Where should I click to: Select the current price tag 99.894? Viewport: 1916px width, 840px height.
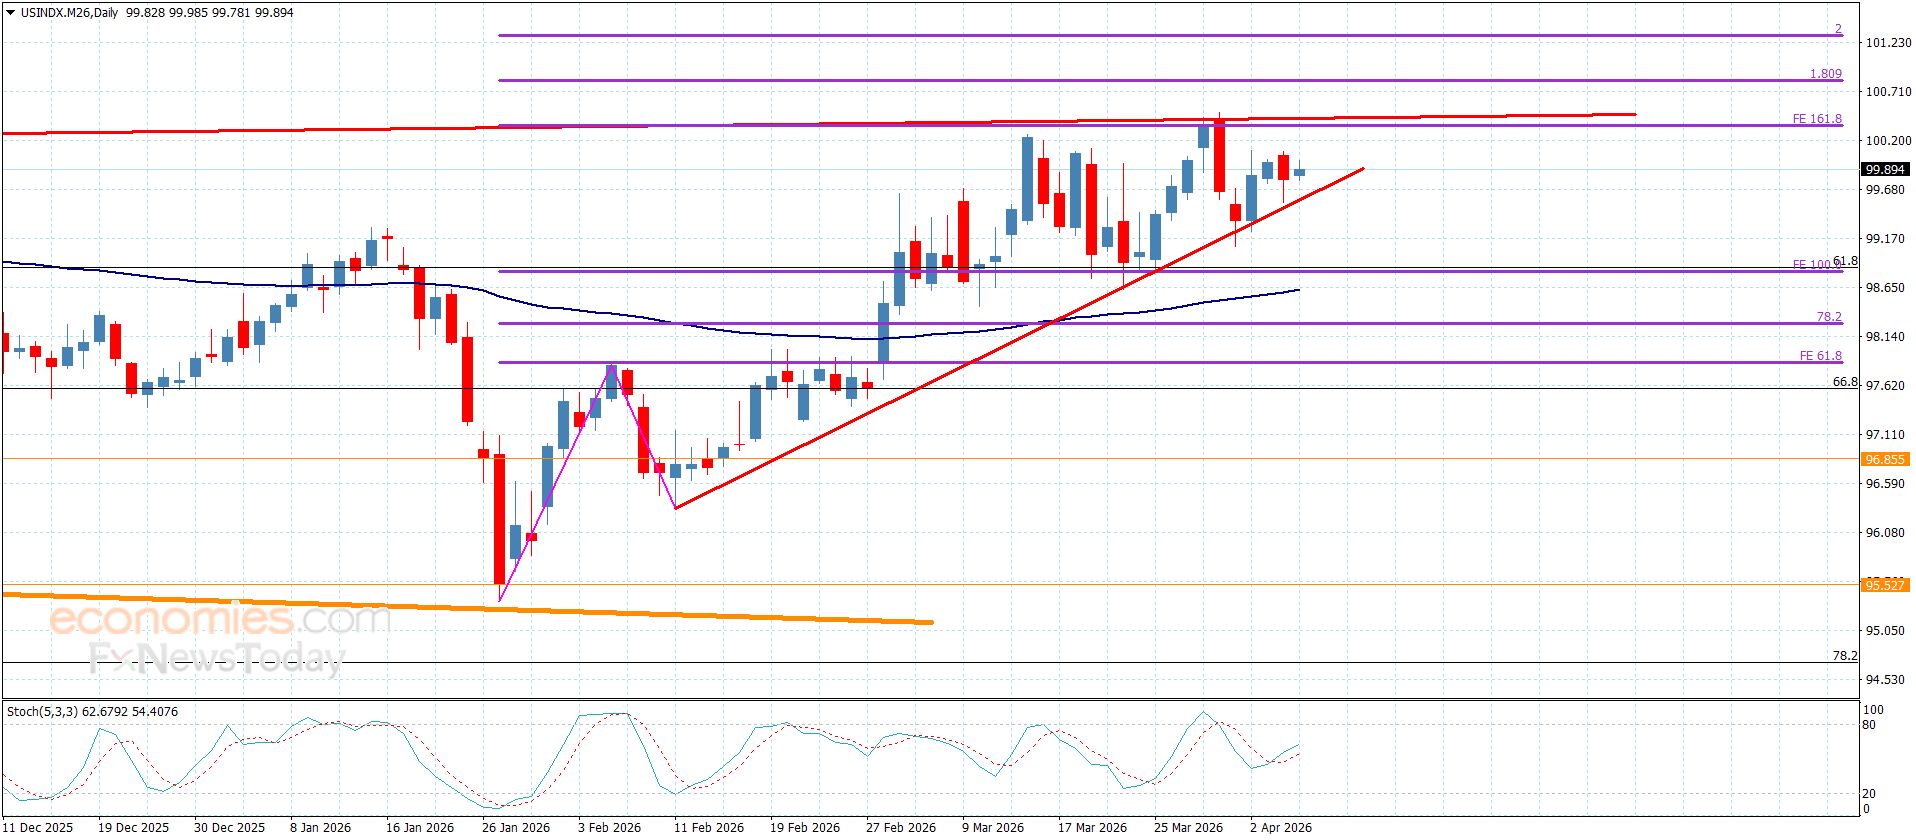pos(1885,170)
